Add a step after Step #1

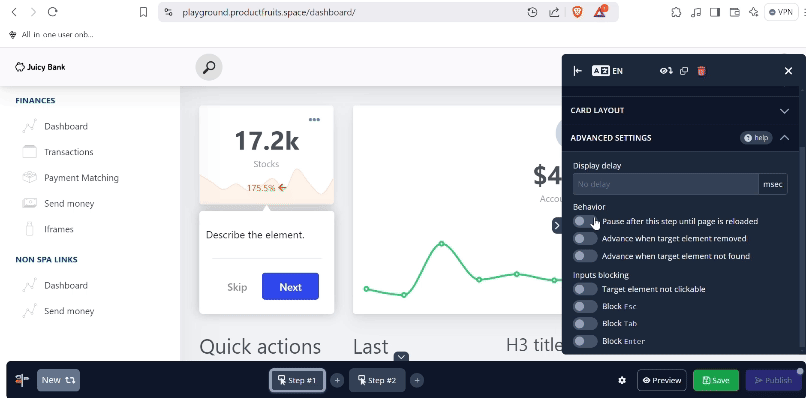337,381
